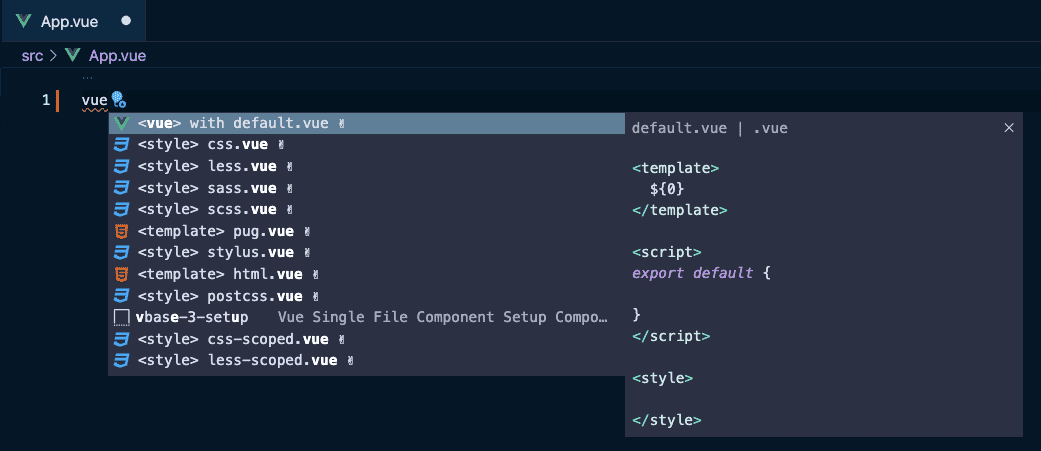Click 'export default {' in the preview

tap(701, 273)
